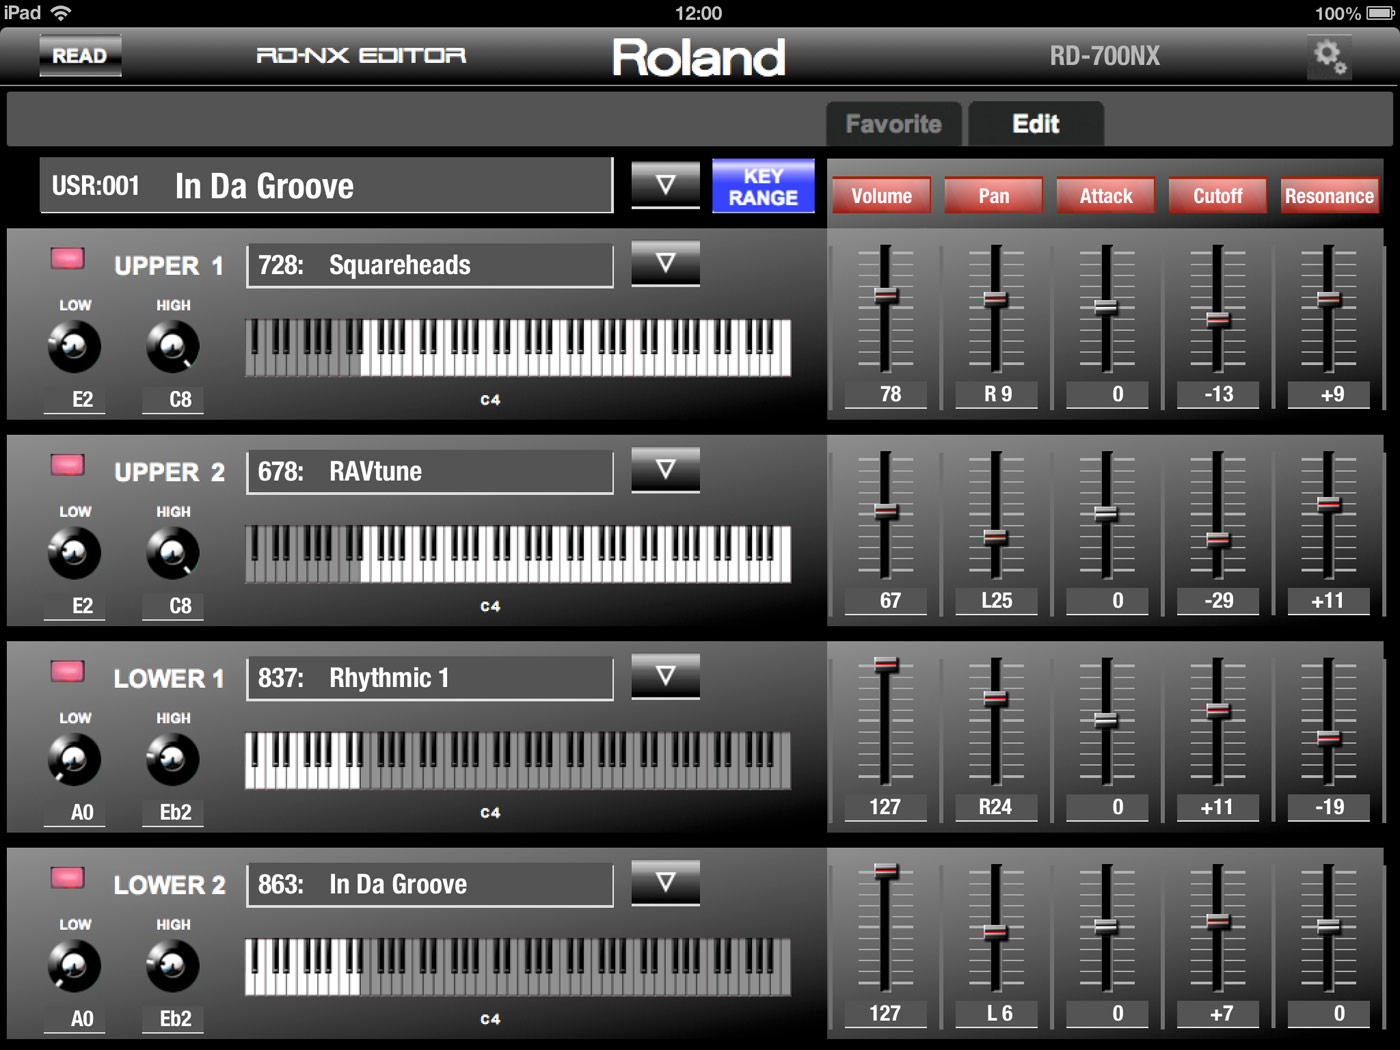Screen dimensions: 1400x1050
Task: Tap the 12:00 clock in status bar
Action: pyautogui.click(x=699, y=13)
